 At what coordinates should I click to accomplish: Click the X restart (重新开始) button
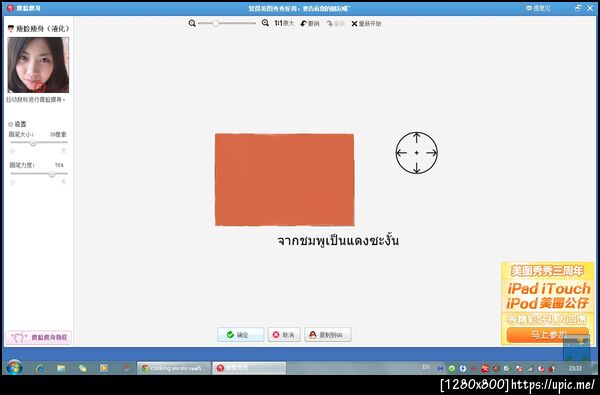pyautogui.click(x=366, y=23)
